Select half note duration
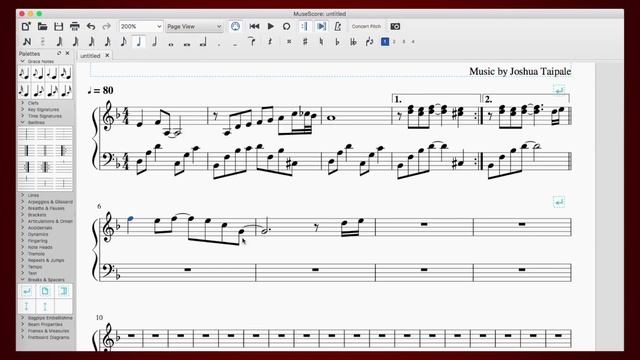 [x=154, y=42]
